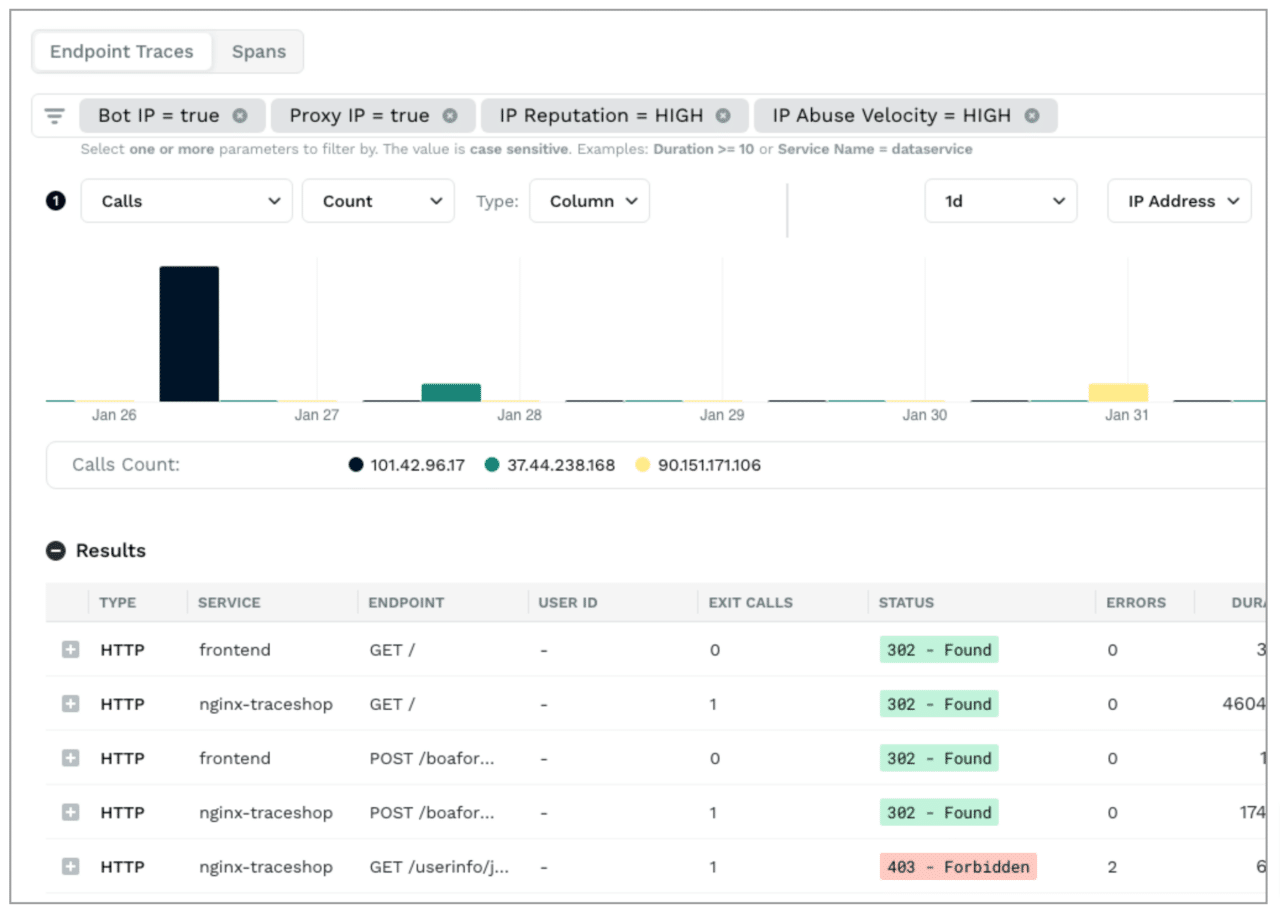Open the Calls metric dropdown

click(x=187, y=201)
